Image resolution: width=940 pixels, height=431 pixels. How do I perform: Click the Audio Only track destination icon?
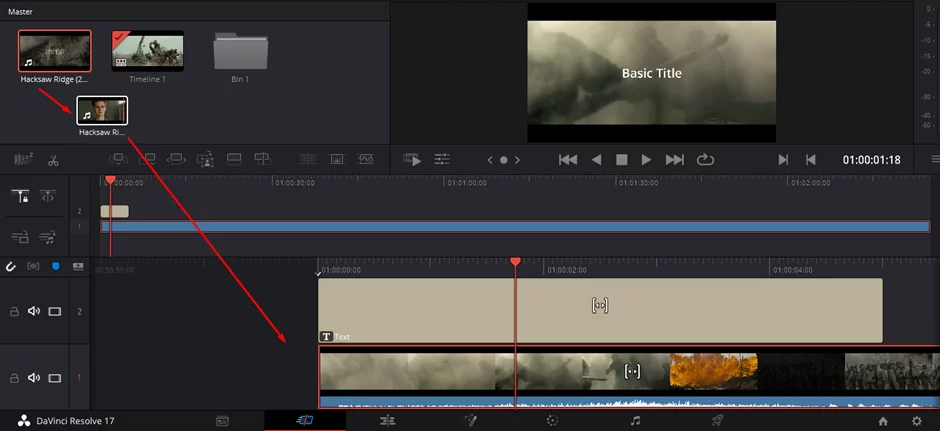coord(48,237)
